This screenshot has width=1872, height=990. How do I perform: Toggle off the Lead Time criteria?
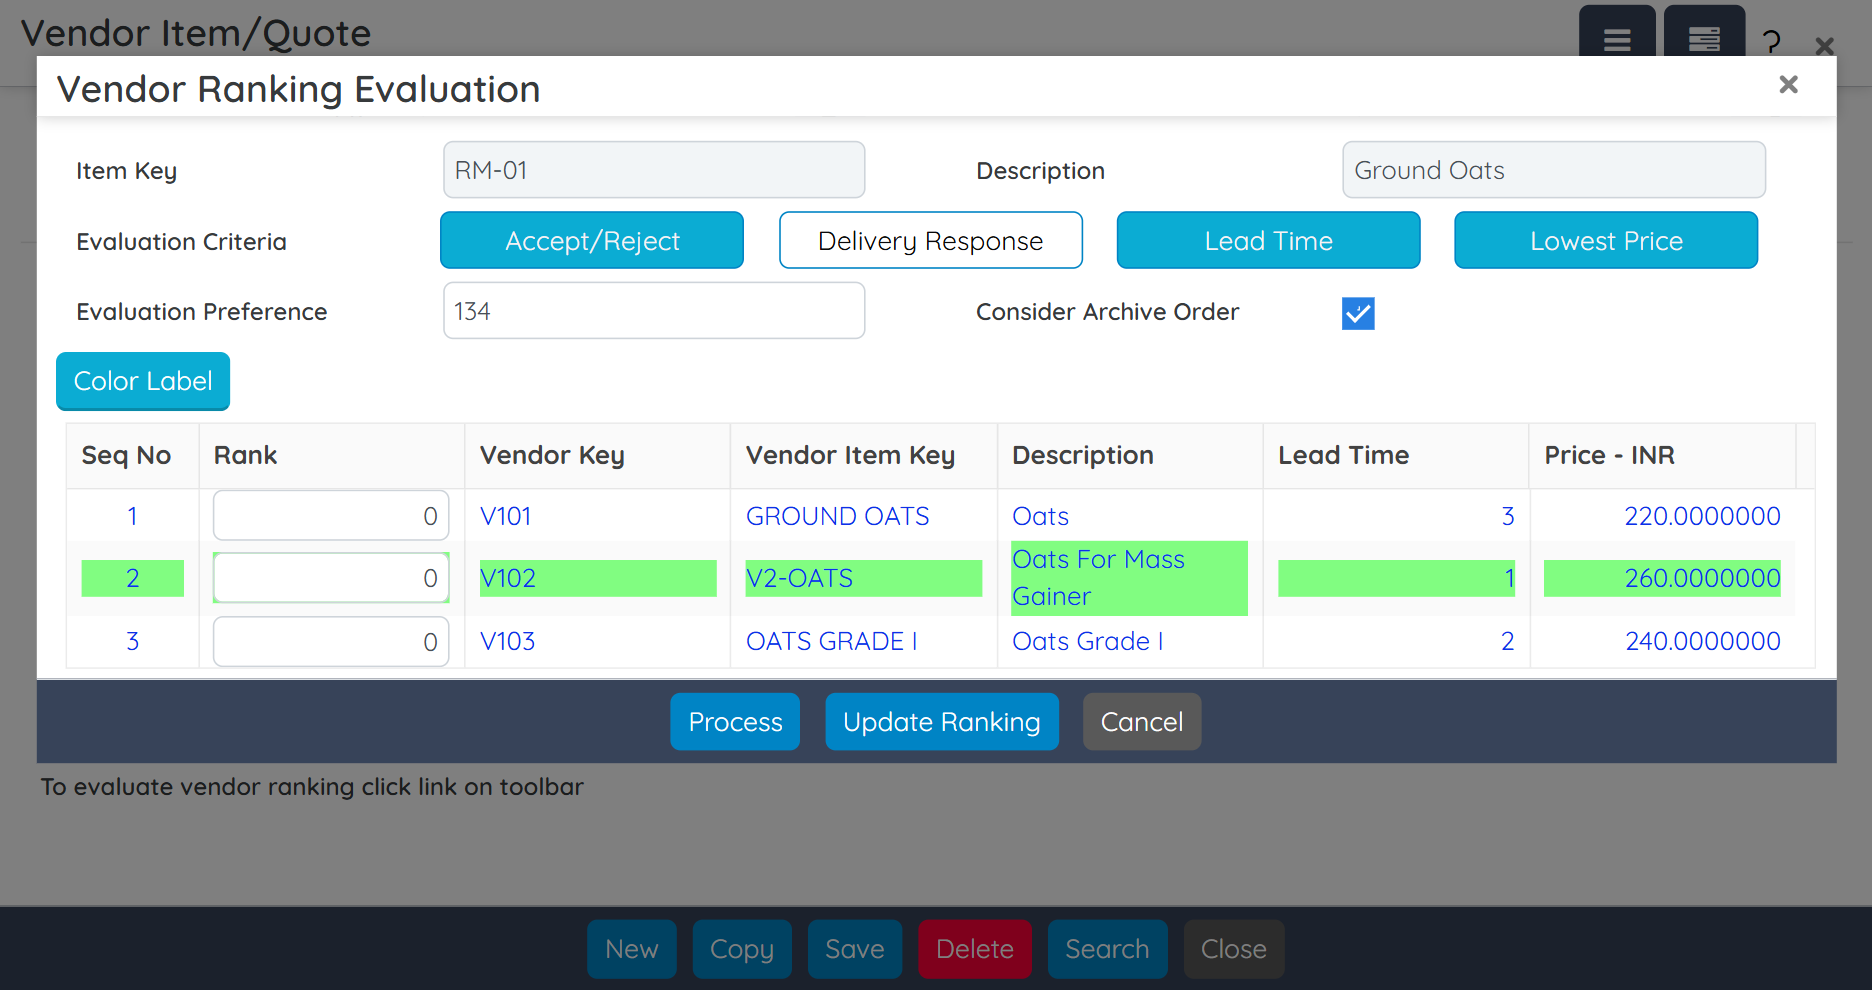1268,240
